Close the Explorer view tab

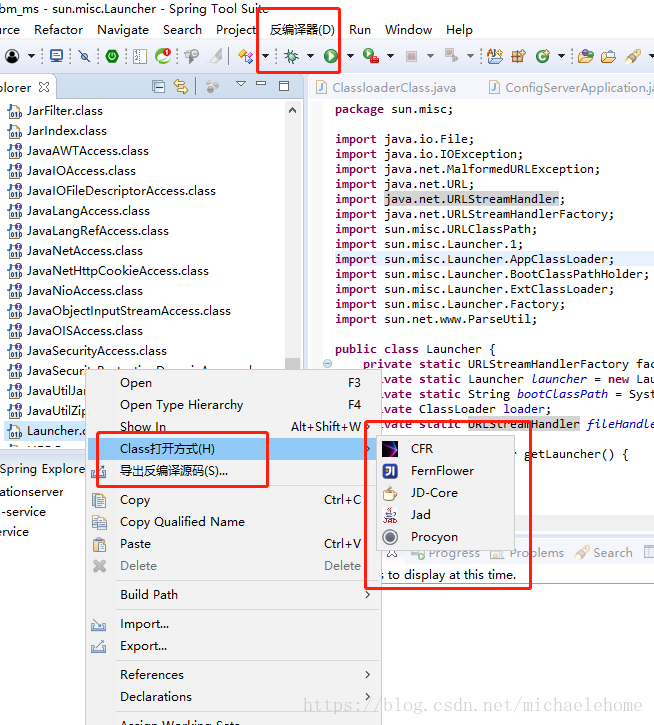click(44, 87)
